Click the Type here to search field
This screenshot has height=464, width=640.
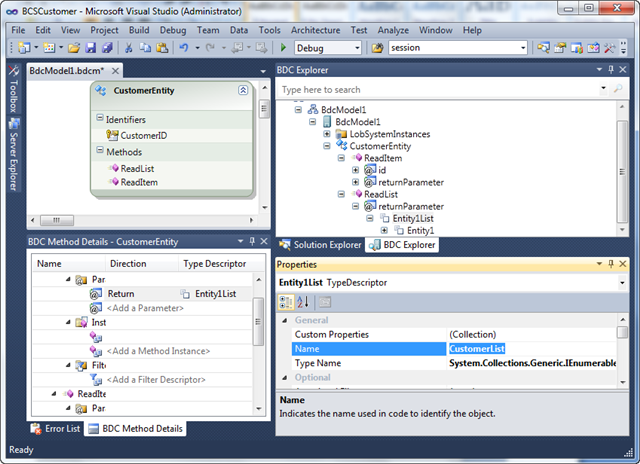(x=440, y=89)
